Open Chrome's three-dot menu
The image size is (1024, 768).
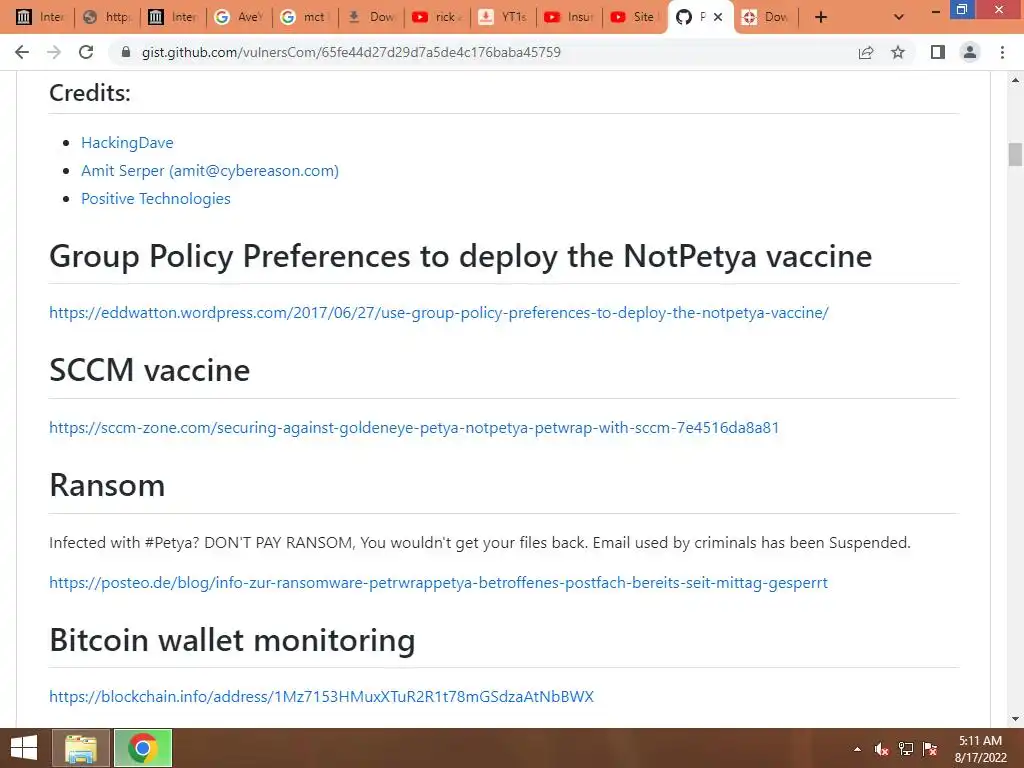tap(1002, 52)
